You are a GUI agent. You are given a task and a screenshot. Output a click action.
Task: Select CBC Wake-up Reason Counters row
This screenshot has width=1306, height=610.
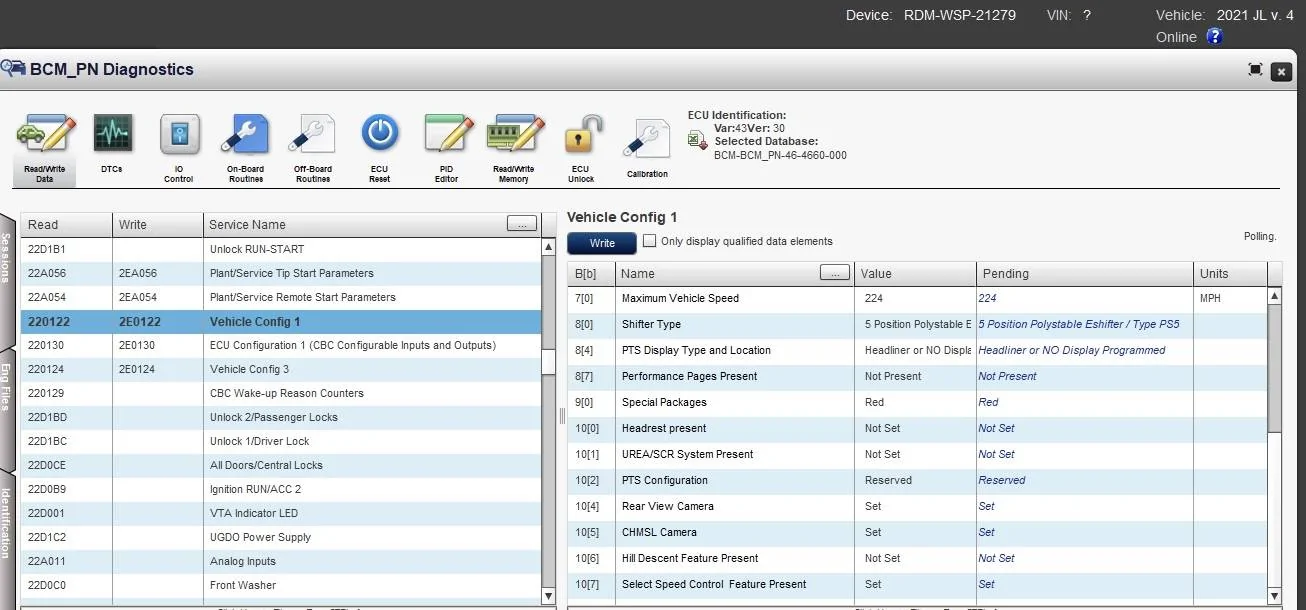pyautogui.click(x=281, y=393)
